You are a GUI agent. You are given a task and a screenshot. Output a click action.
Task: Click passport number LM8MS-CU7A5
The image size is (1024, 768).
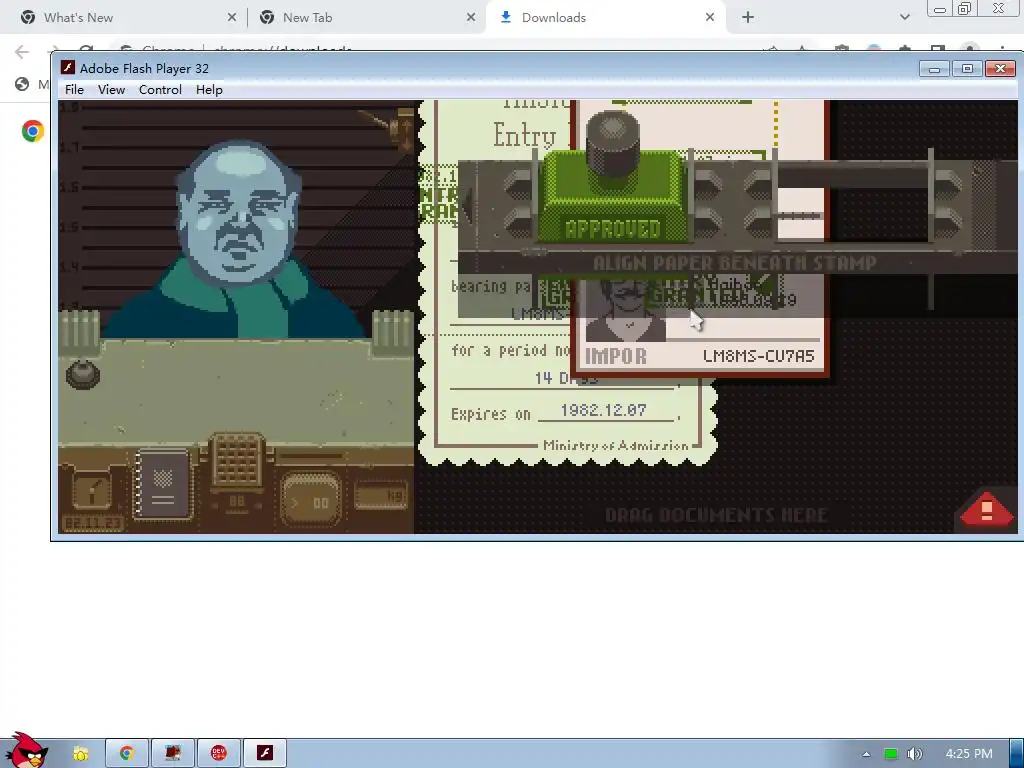click(758, 357)
